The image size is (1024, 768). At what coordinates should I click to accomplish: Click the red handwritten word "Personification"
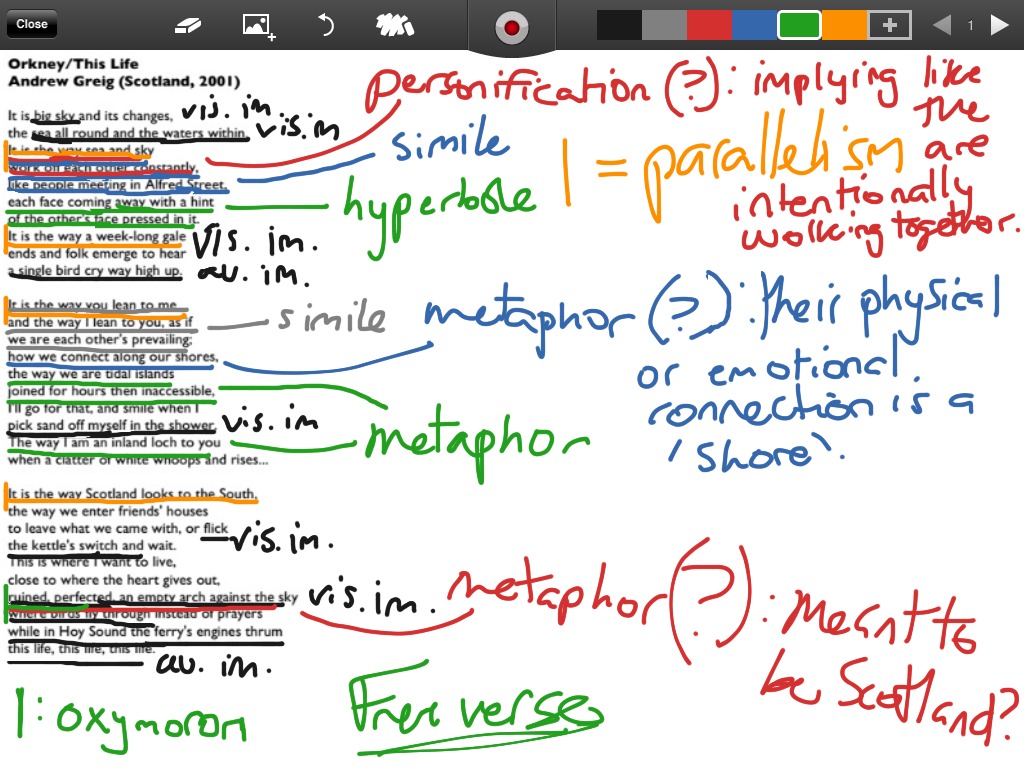[507, 89]
